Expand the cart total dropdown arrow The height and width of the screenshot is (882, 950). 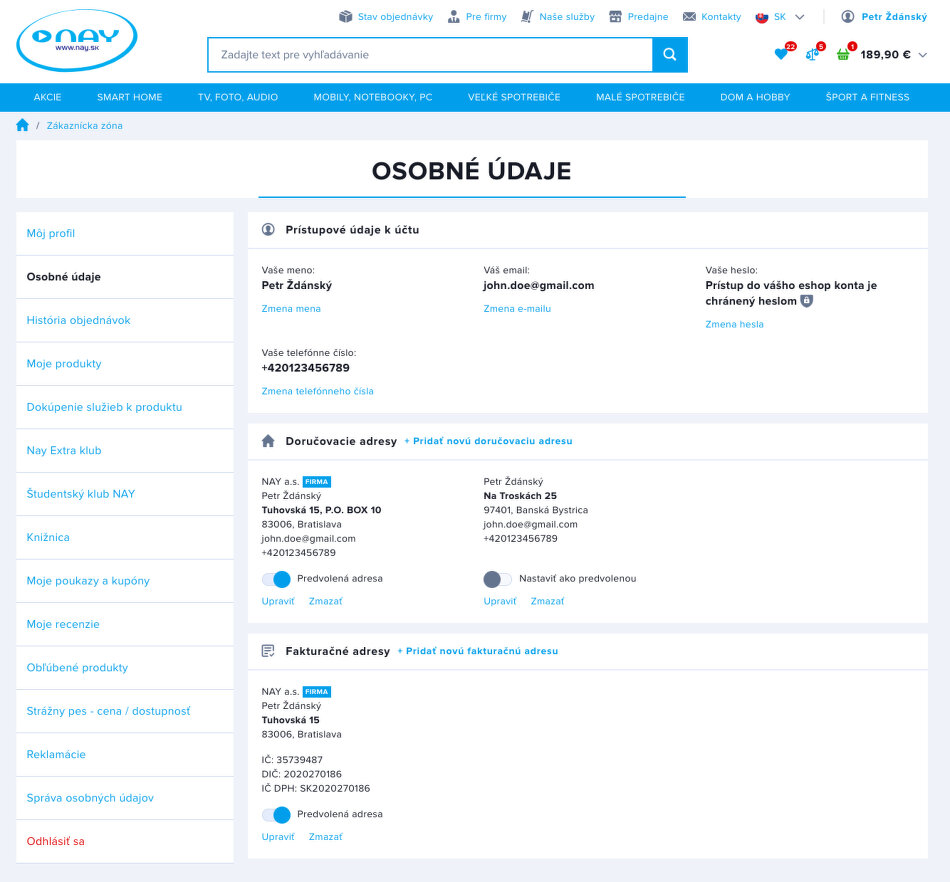[922, 55]
